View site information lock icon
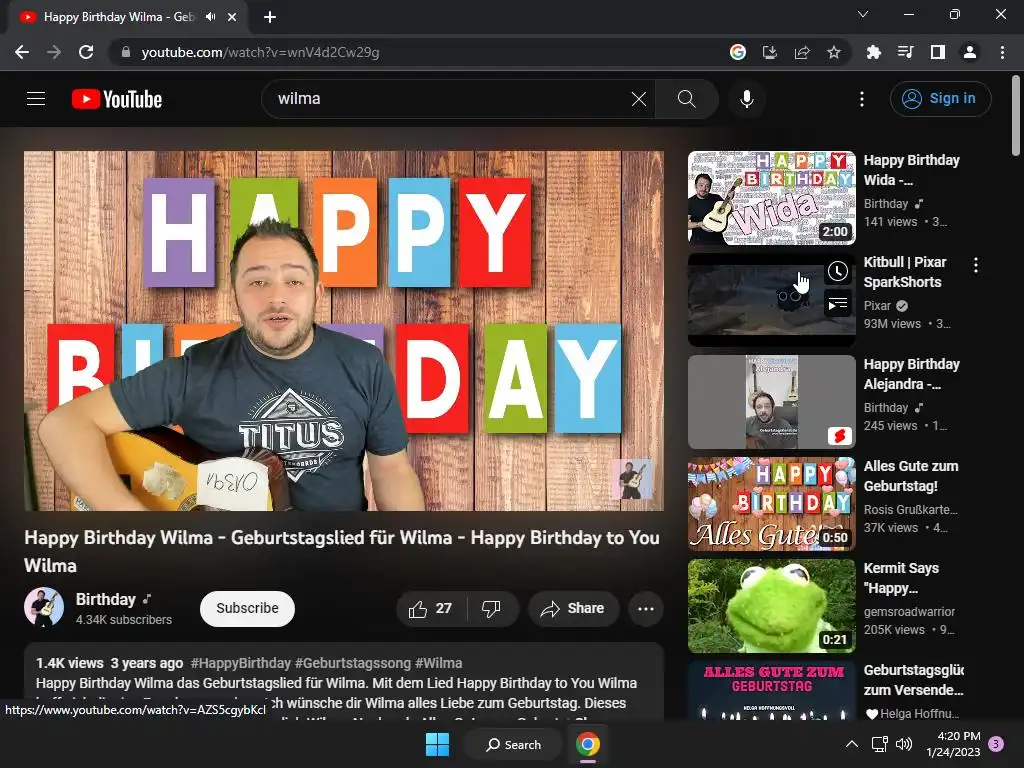The image size is (1024, 768). 126,52
